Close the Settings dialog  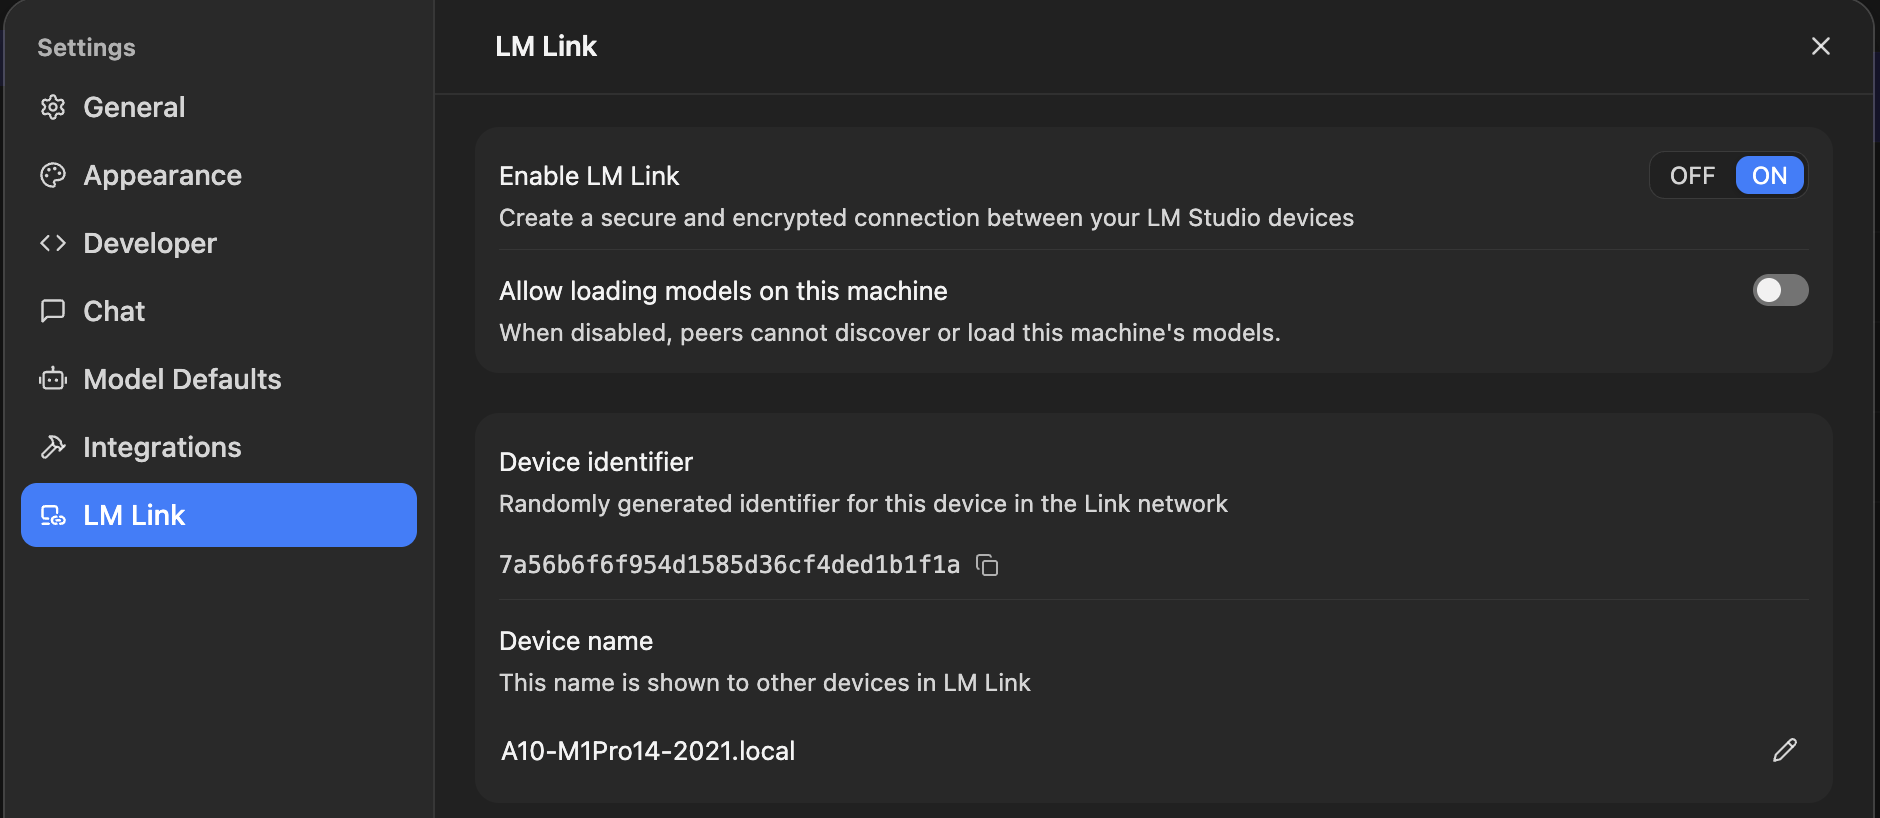coord(1821,46)
